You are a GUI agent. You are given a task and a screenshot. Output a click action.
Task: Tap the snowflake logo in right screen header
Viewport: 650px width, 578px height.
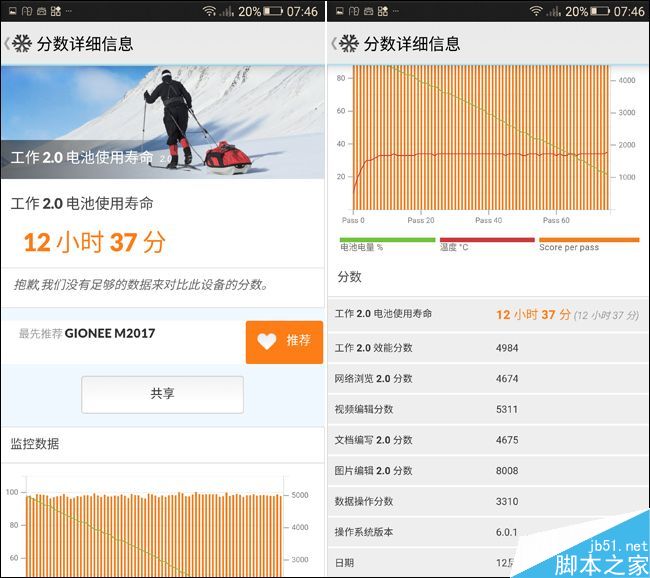point(349,44)
